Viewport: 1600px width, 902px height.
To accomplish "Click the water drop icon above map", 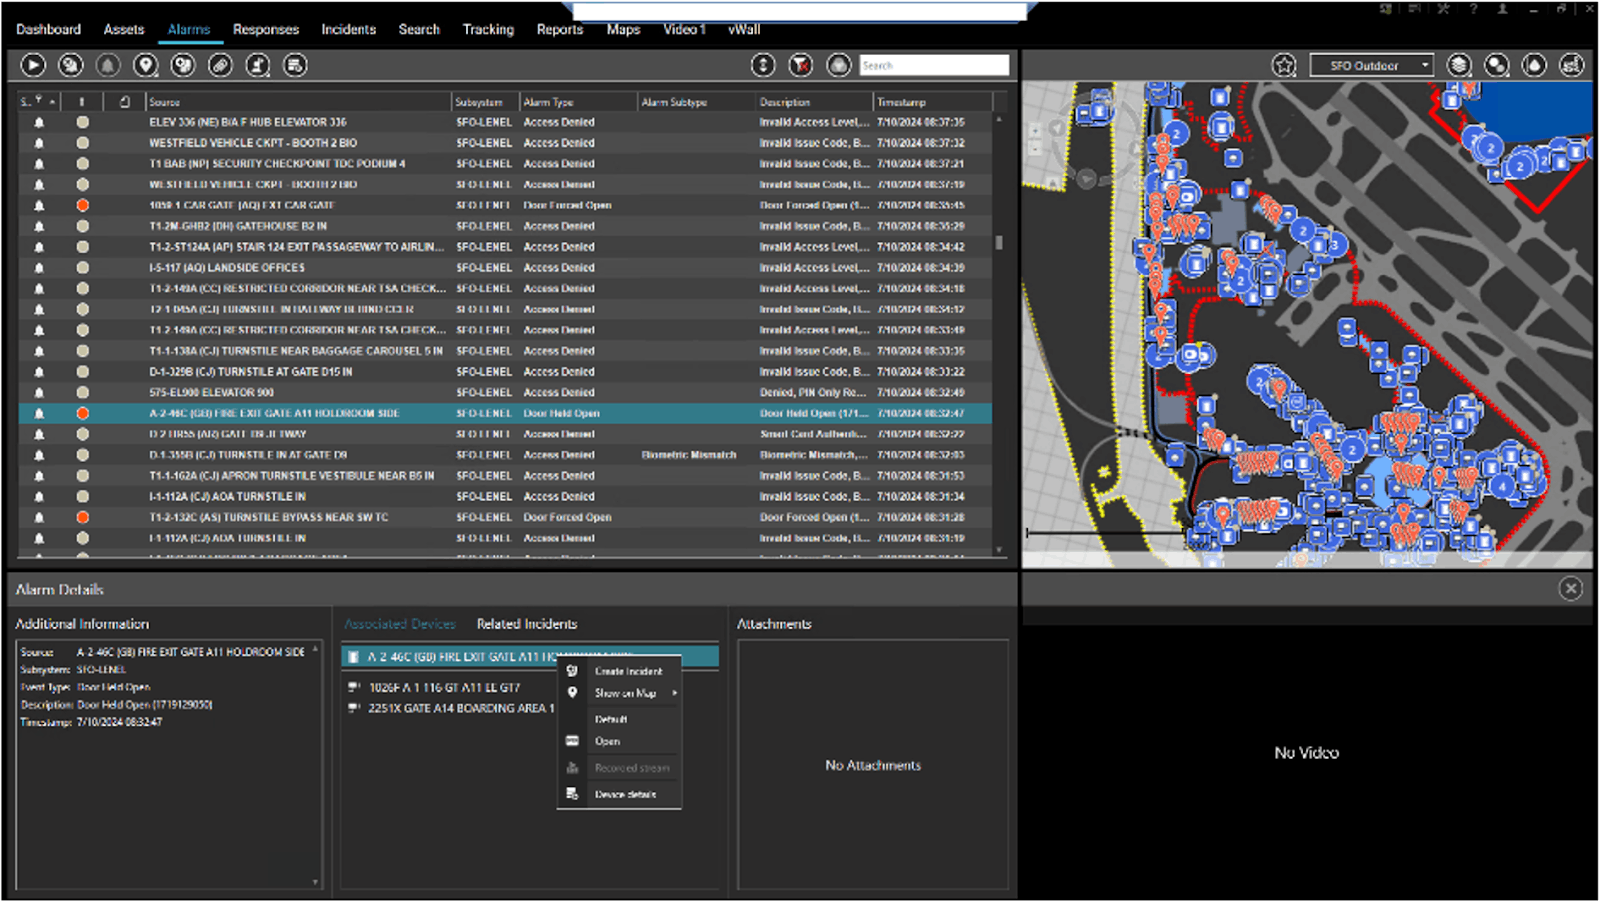I will point(1534,65).
